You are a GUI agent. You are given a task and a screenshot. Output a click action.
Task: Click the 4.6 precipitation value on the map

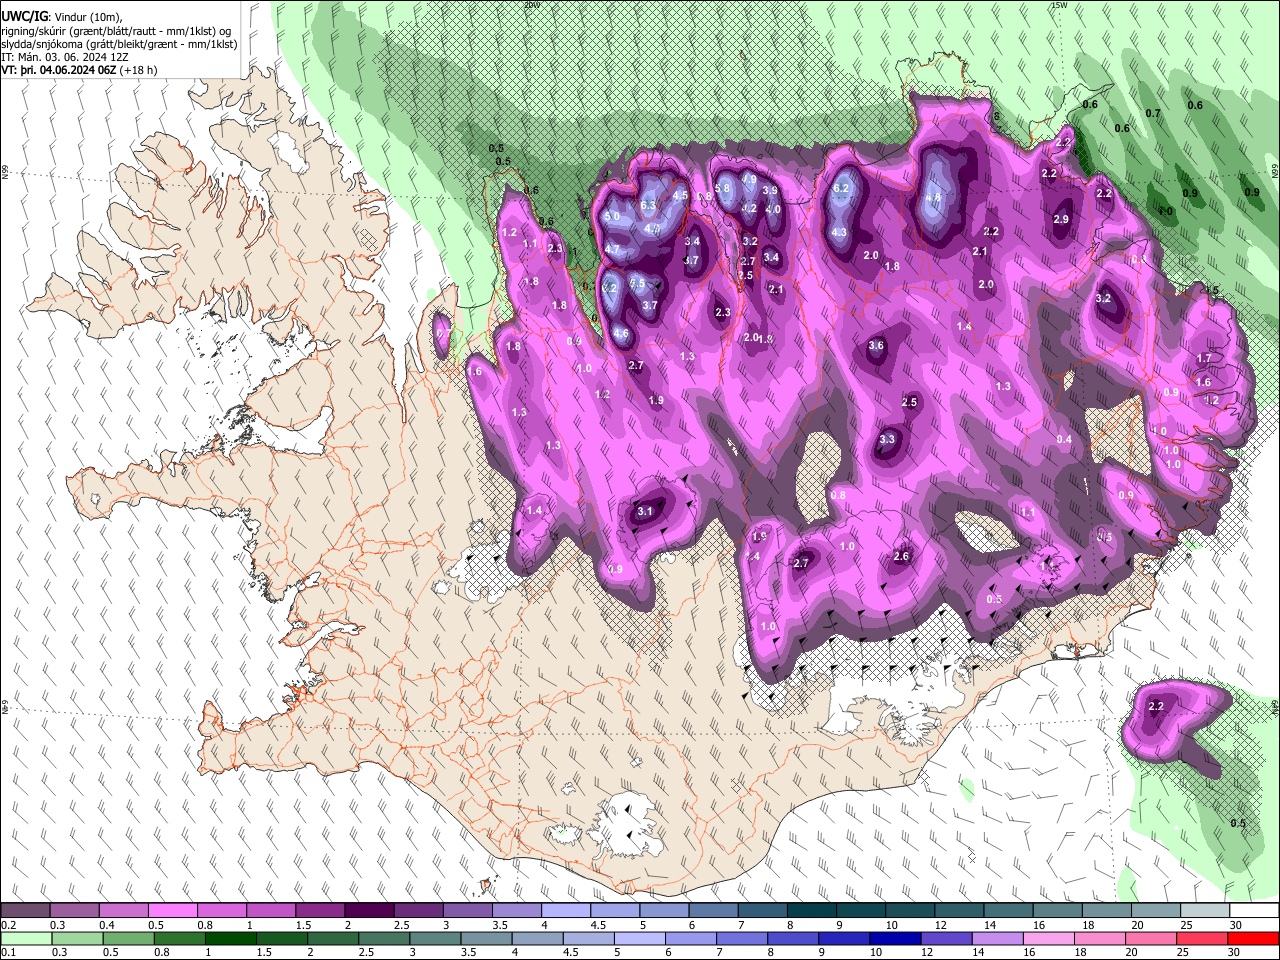coord(620,333)
